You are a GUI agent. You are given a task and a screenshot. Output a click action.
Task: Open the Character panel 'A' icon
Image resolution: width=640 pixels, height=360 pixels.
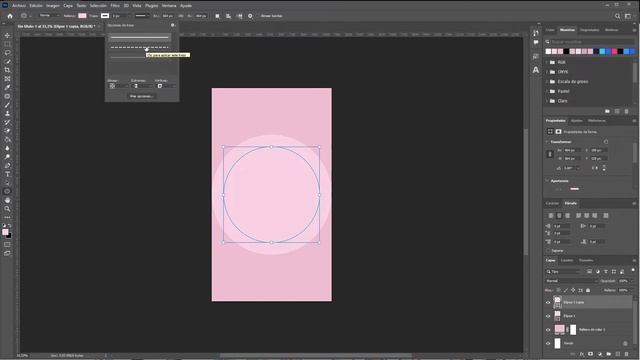pyautogui.click(x=536, y=70)
